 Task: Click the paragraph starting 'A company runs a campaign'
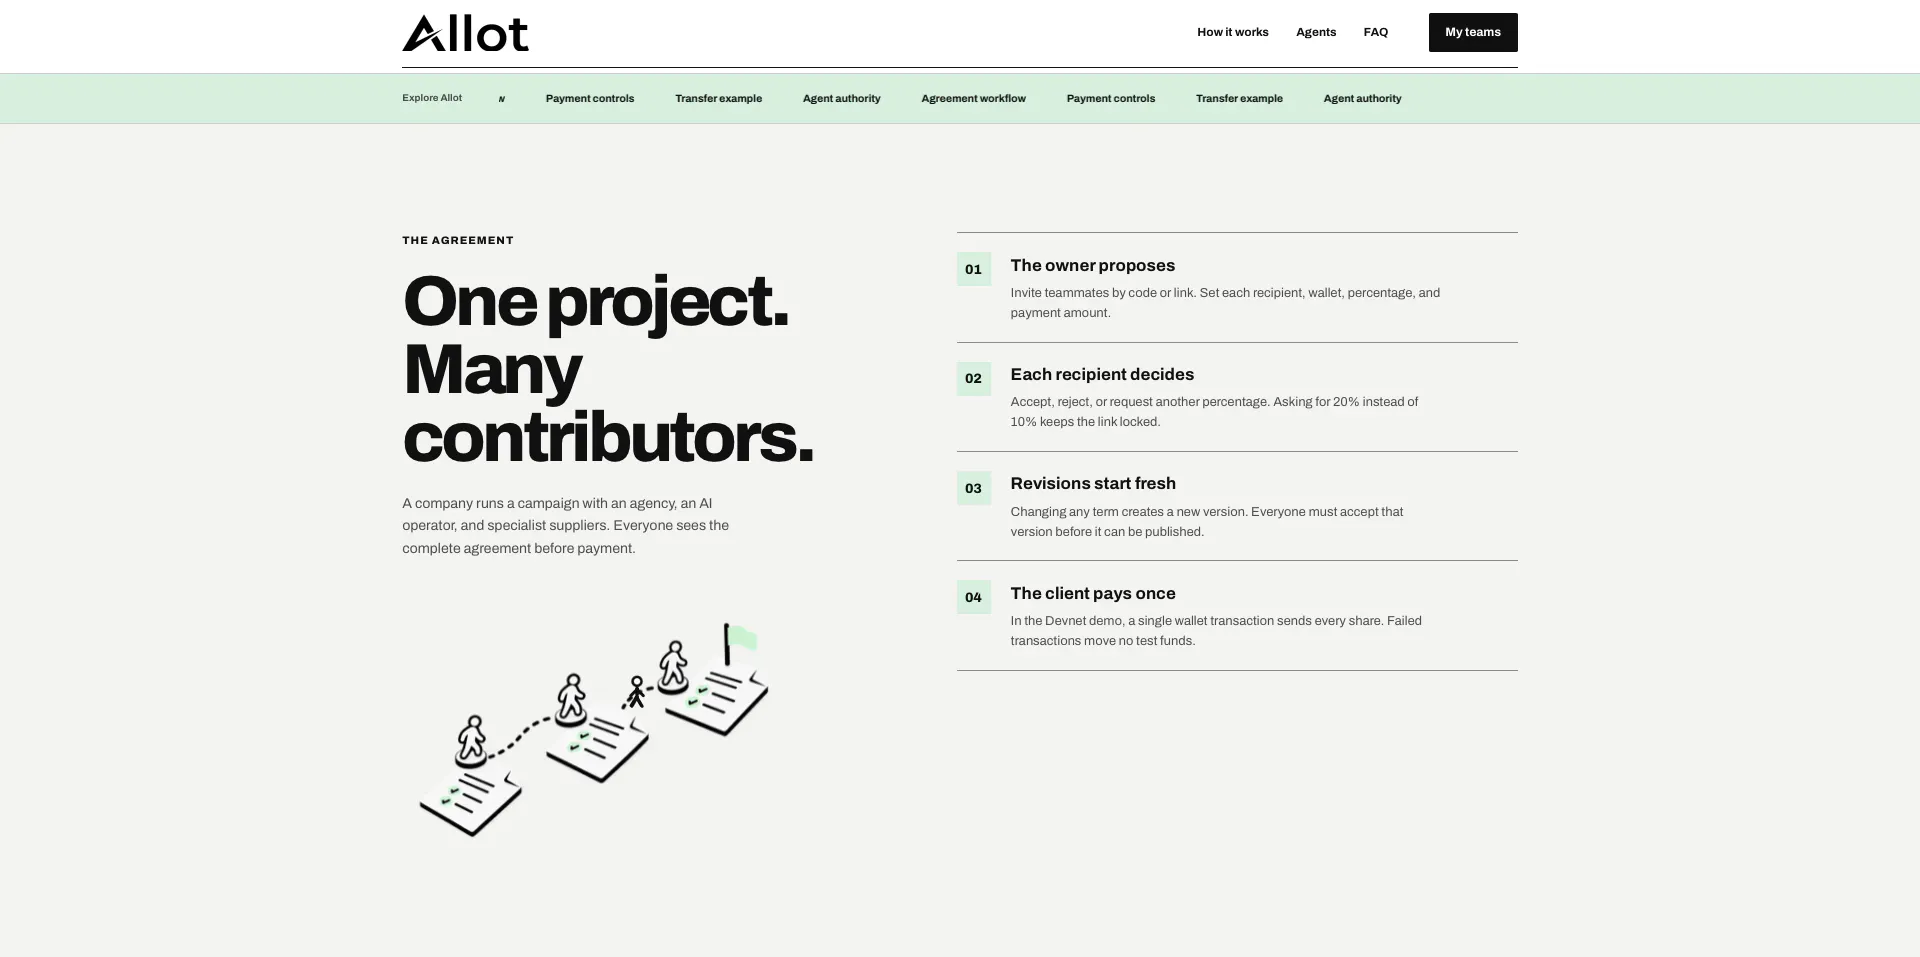click(566, 525)
